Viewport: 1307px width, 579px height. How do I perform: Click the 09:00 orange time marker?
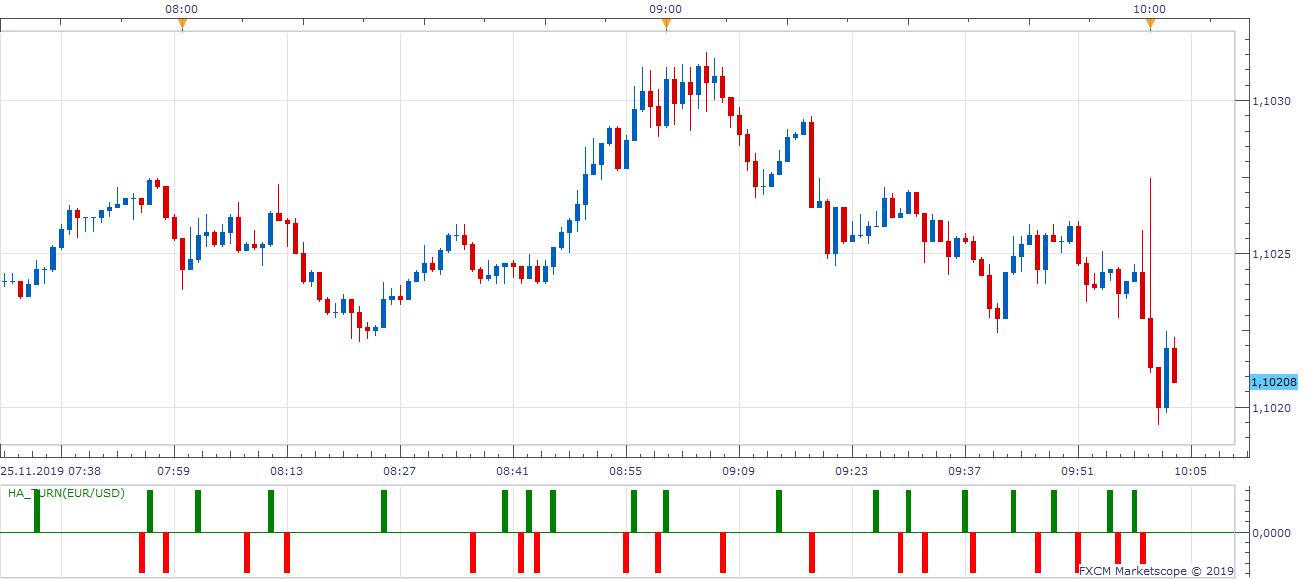click(x=666, y=25)
